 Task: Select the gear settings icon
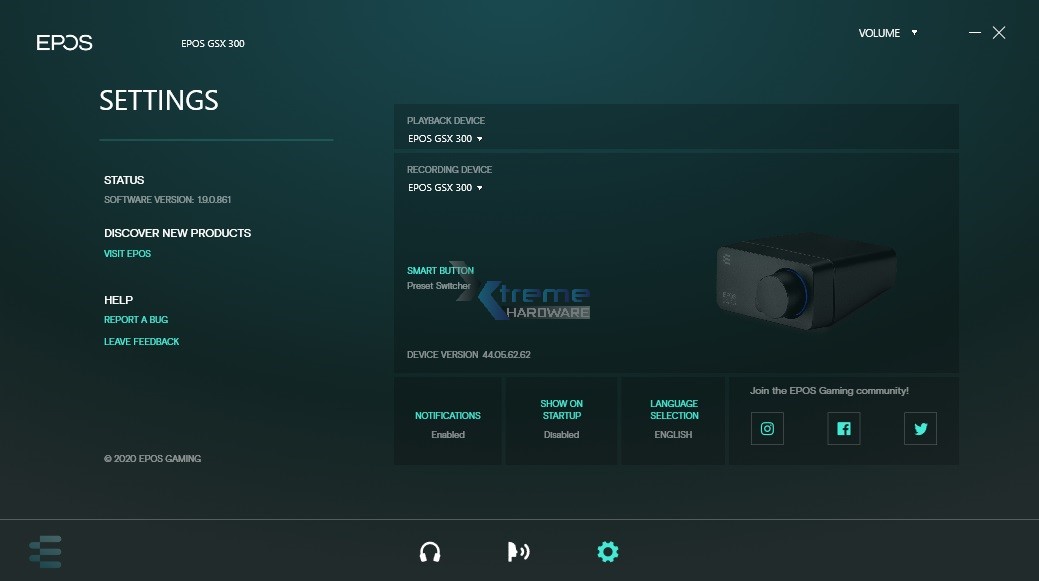(607, 552)
